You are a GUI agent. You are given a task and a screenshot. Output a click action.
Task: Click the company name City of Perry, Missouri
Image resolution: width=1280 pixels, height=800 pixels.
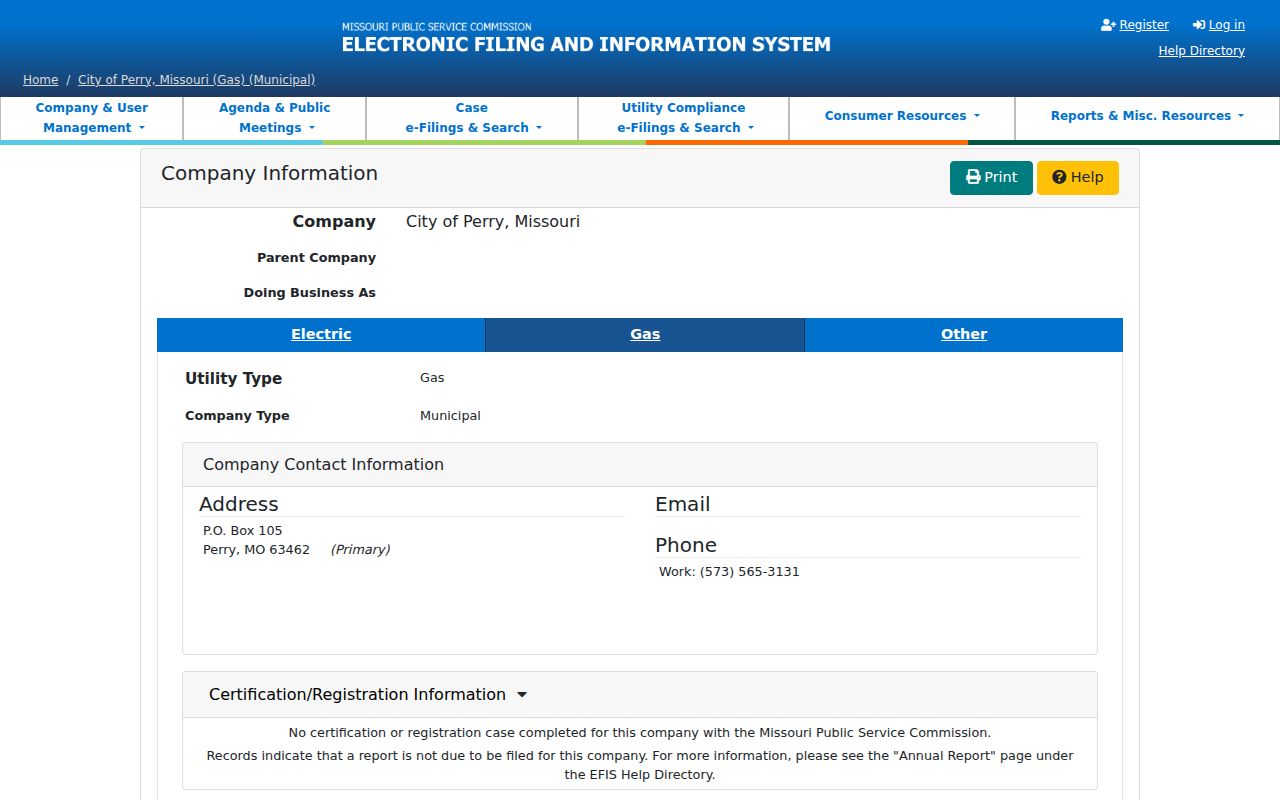[493, 222]
